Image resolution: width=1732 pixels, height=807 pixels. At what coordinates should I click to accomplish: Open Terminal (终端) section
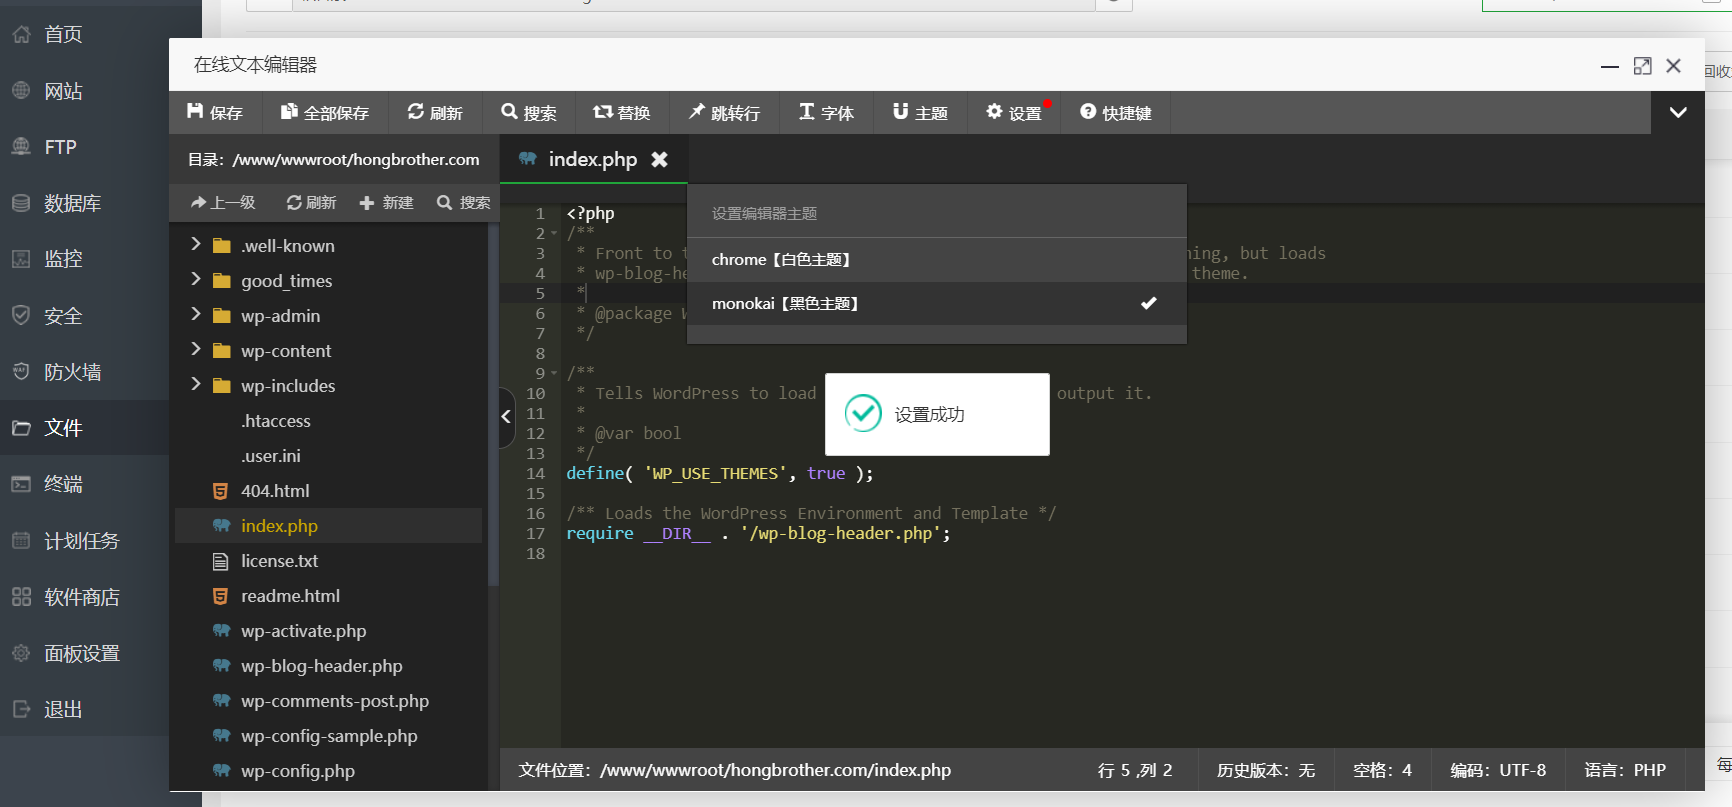pos(84,484)
